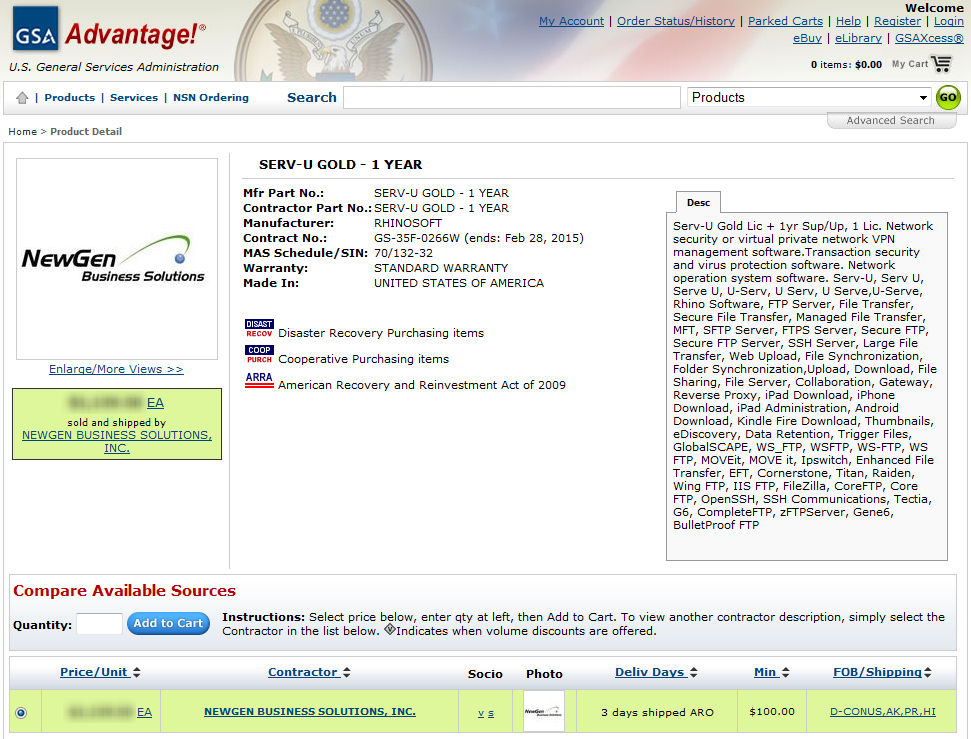This screenshot has width=971, height=739.
Task: Open the My Account link
Action: [571, 21]
